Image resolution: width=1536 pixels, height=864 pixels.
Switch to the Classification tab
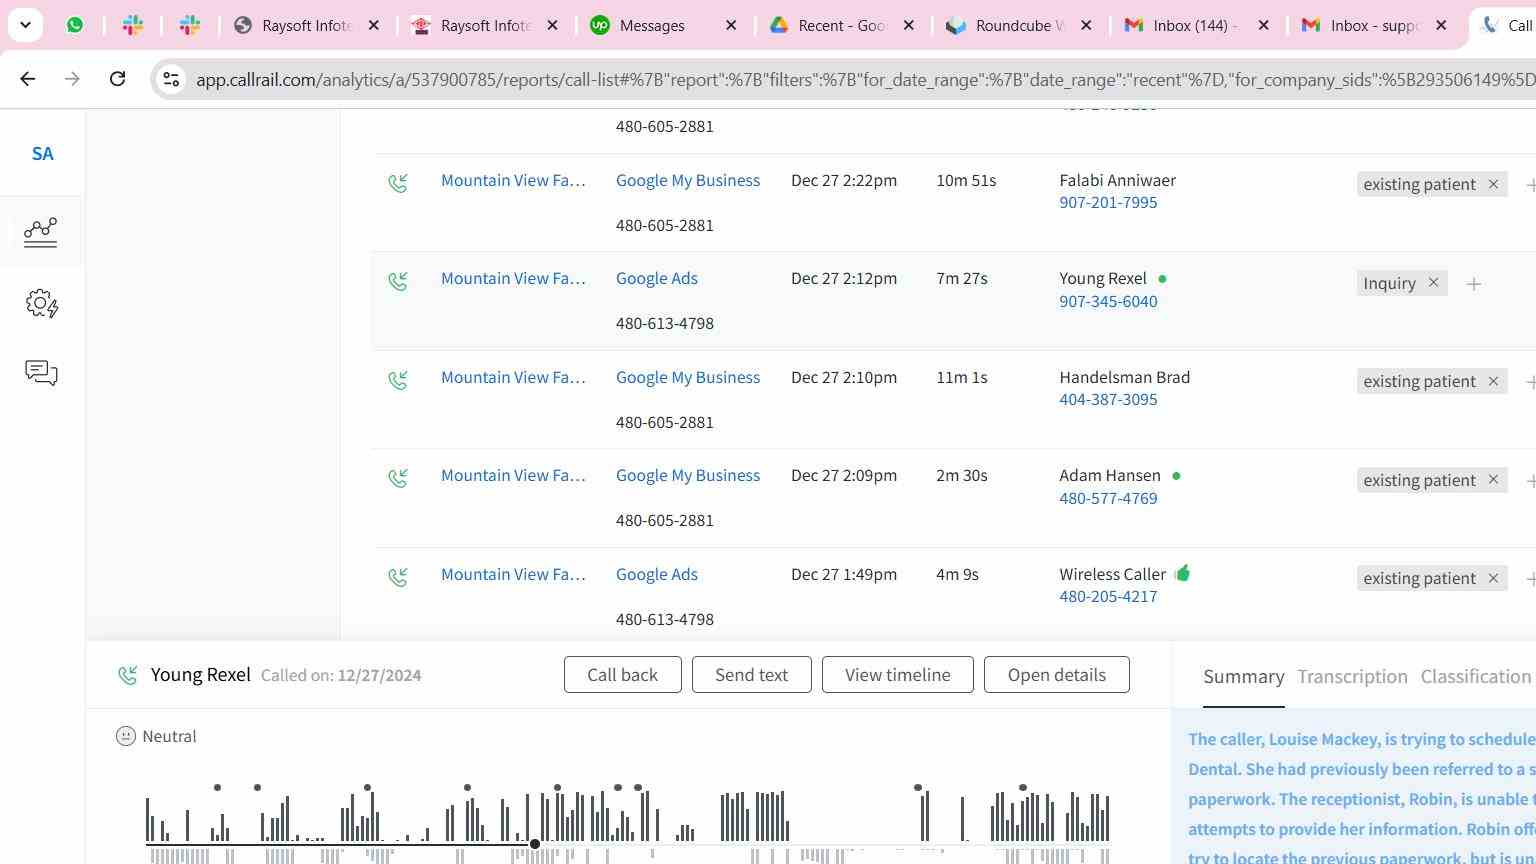pos(1476,677)
